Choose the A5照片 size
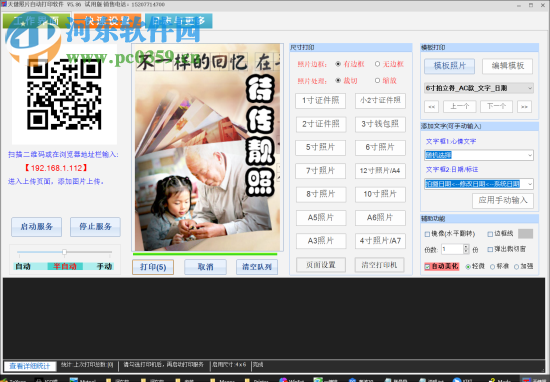The width and height of the screenshot is (550, 382). (321, 217)
